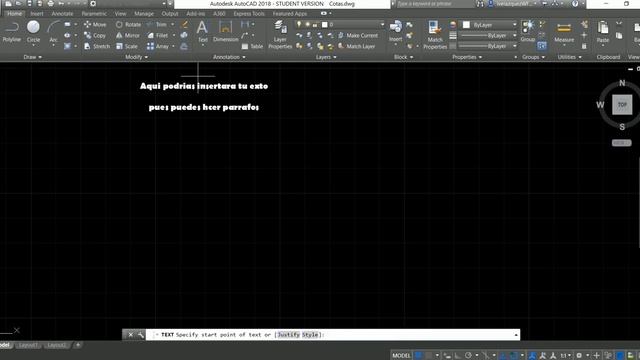This screenshot has width=640, height=360.
Task: Open command line customization wrench
Action: pos(141,335)
